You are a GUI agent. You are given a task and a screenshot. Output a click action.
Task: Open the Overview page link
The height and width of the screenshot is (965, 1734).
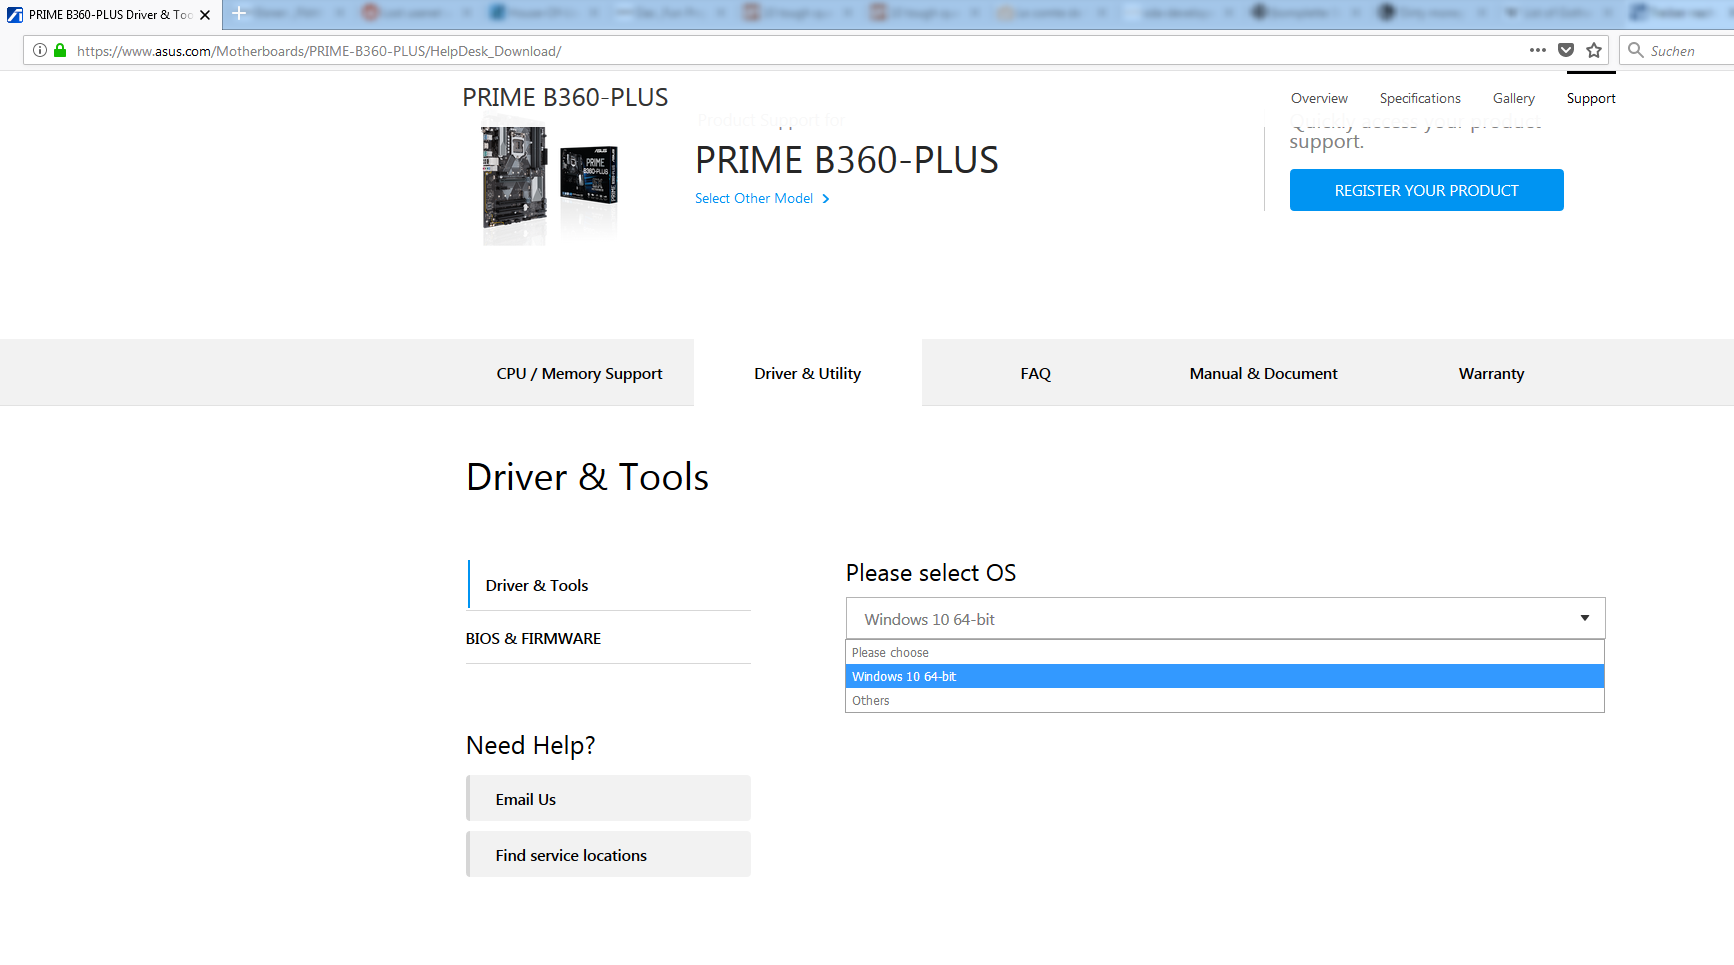1319,98
